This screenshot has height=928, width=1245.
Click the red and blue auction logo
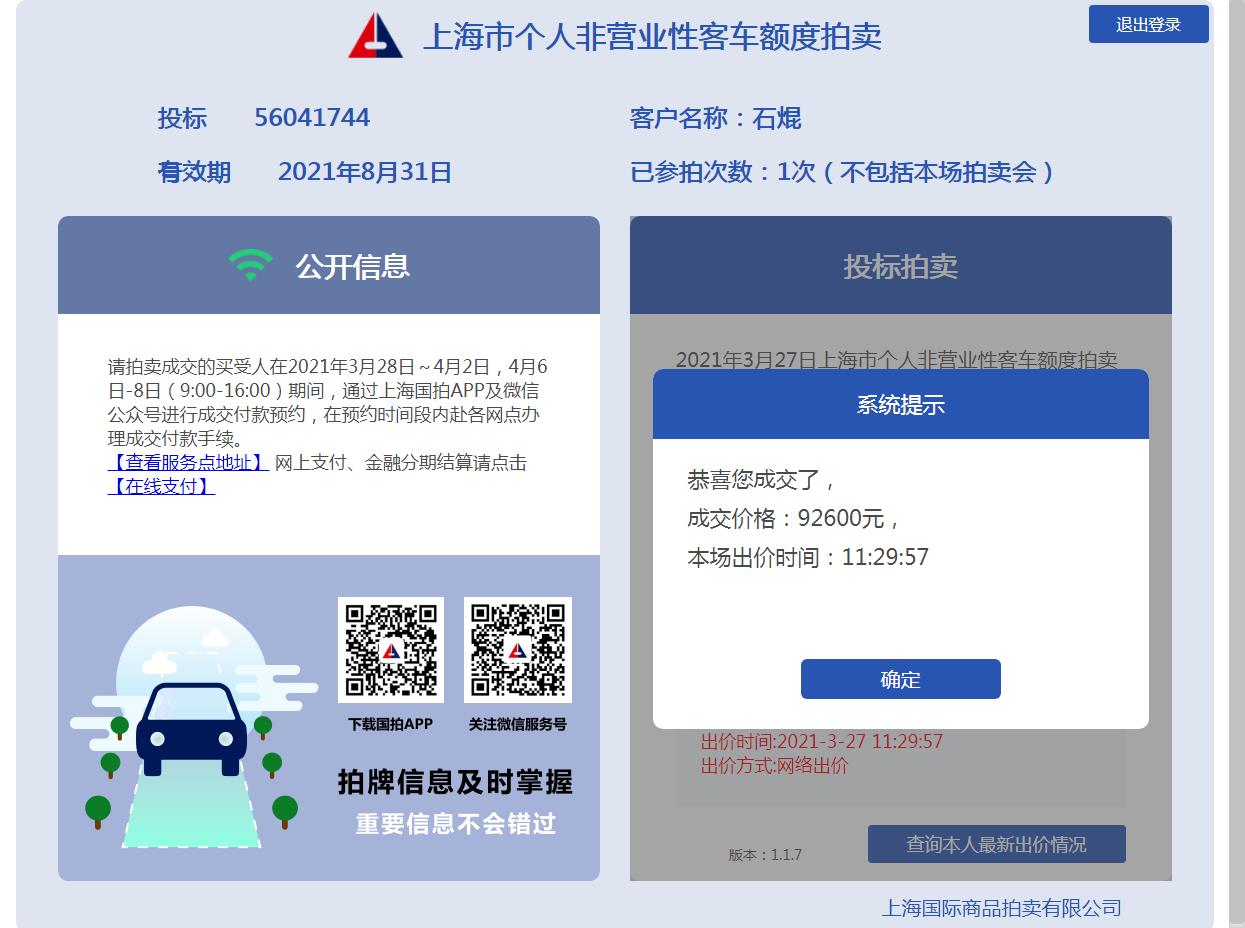click(x=376, y=35)
